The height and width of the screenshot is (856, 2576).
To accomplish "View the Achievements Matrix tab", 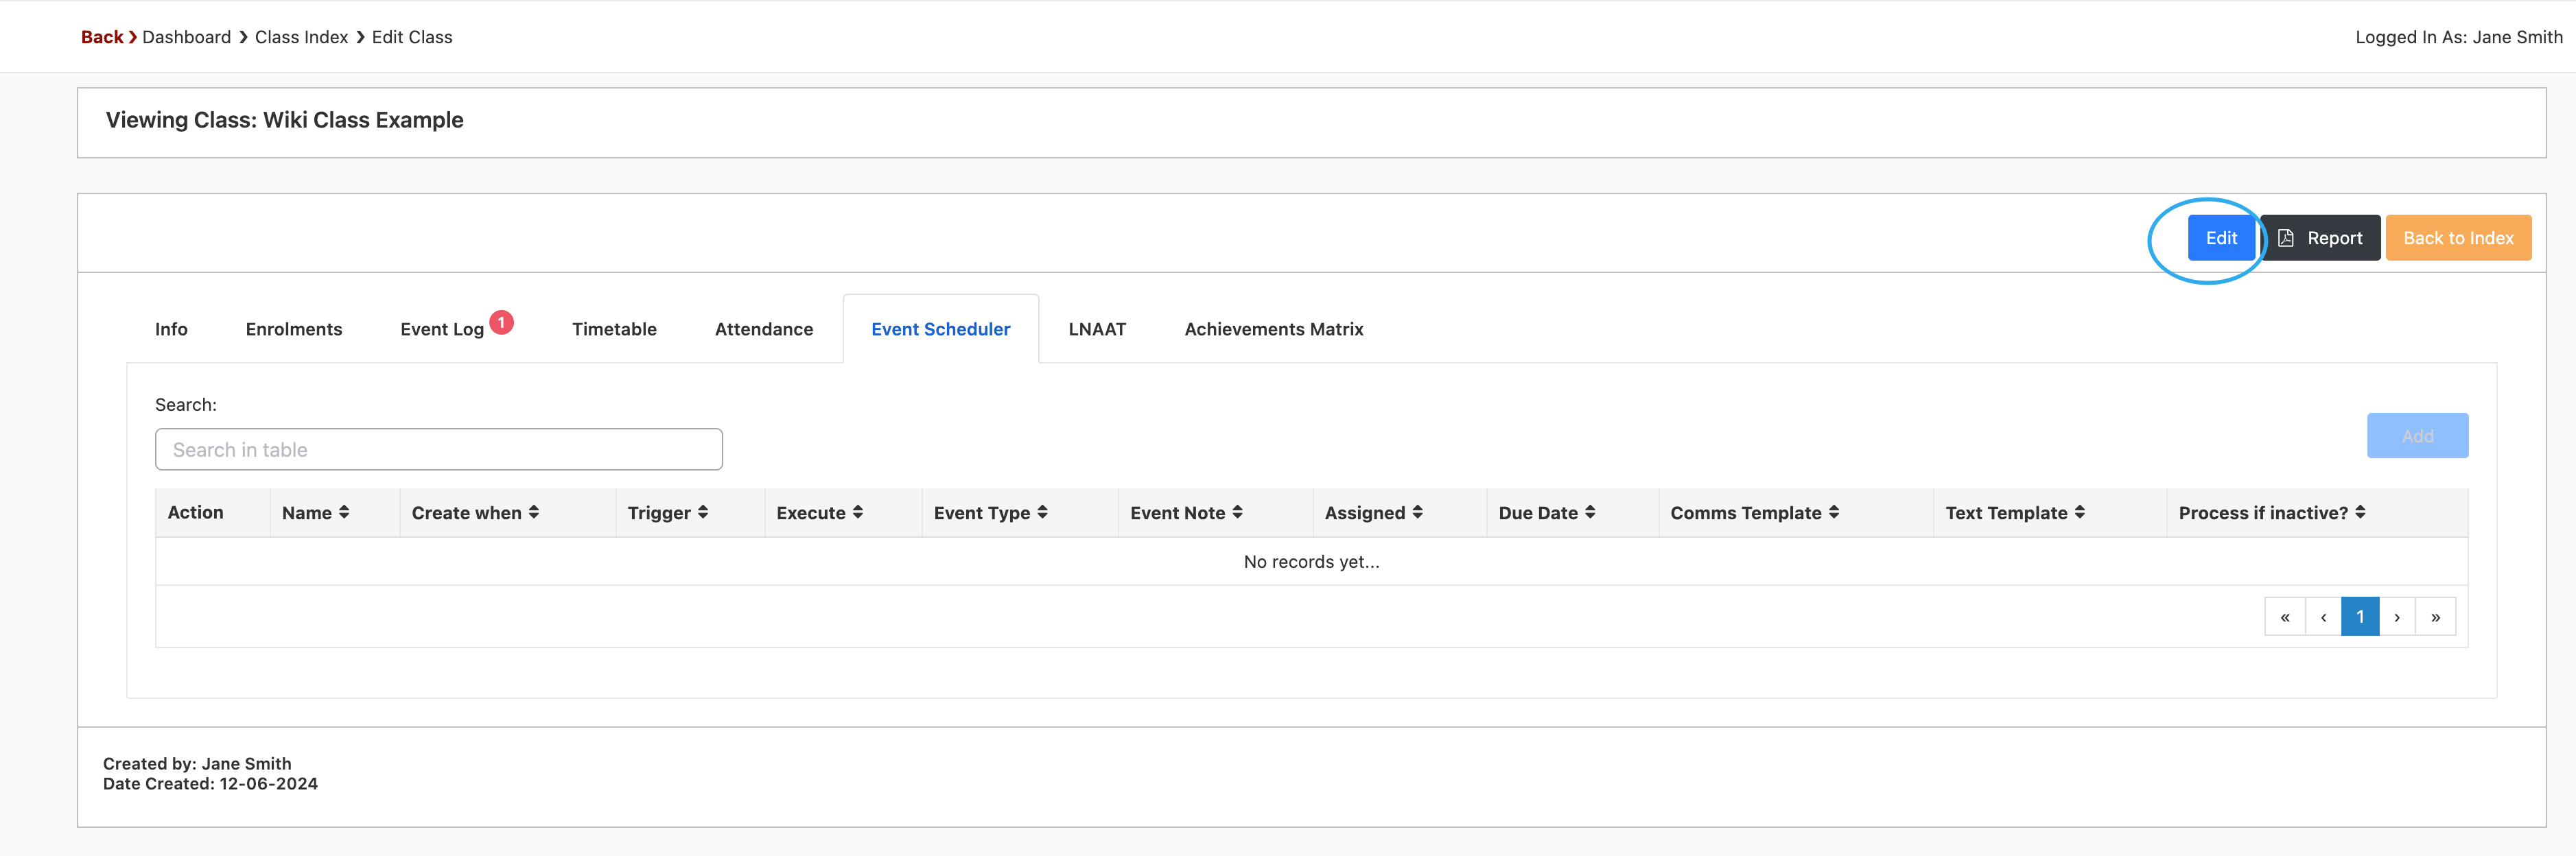I will (1274, 329).
